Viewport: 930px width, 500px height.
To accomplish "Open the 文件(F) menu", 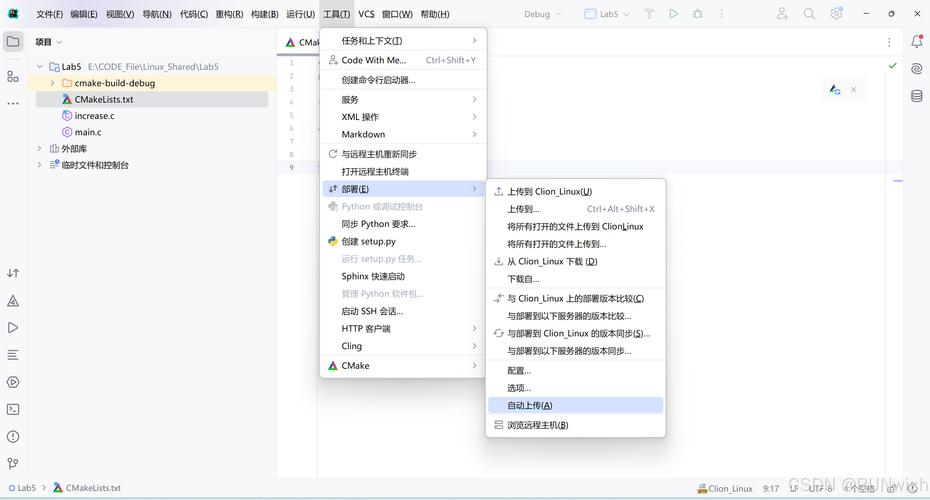I will [x=49, y=14].
